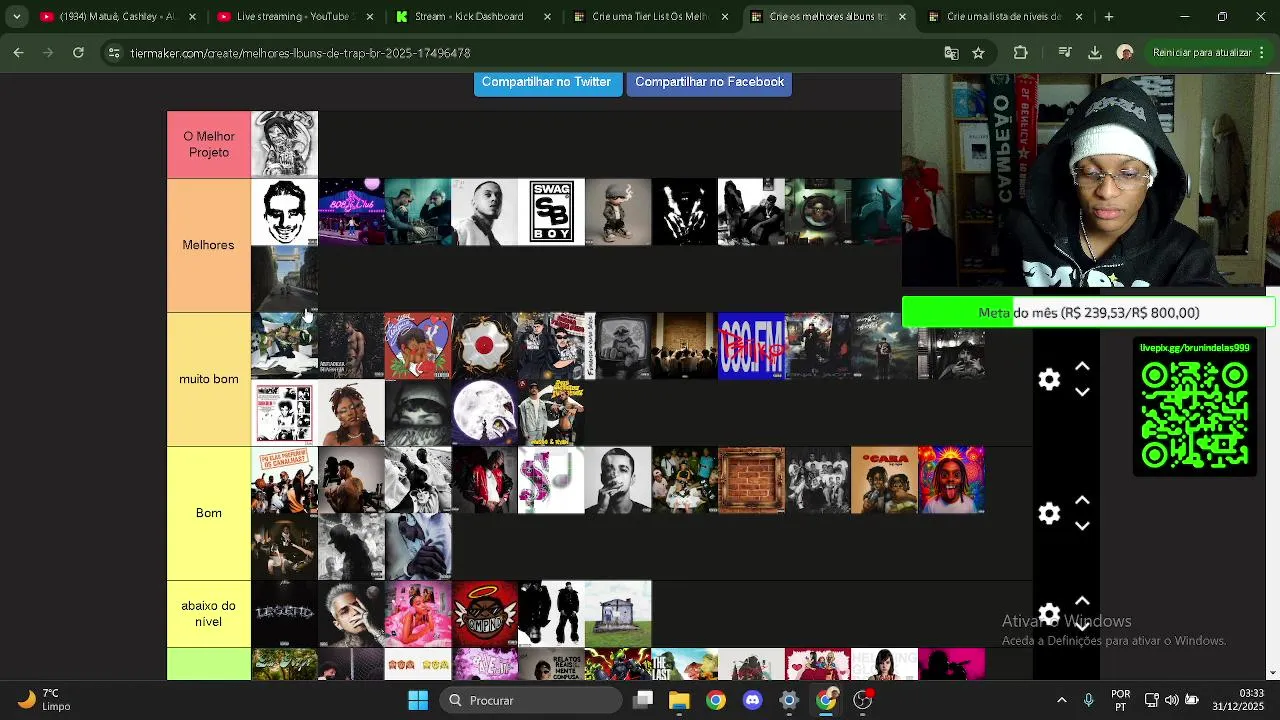Open File Explorer from taskbar
1280x720 pixels.
[x=679, y=700]
